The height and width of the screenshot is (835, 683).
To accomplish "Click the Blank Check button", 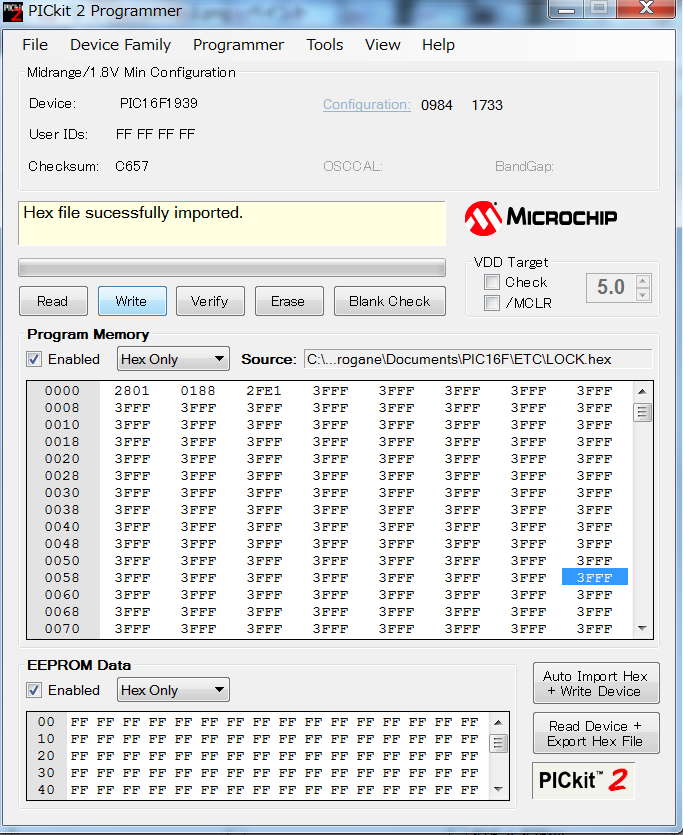I will [390, 301].
